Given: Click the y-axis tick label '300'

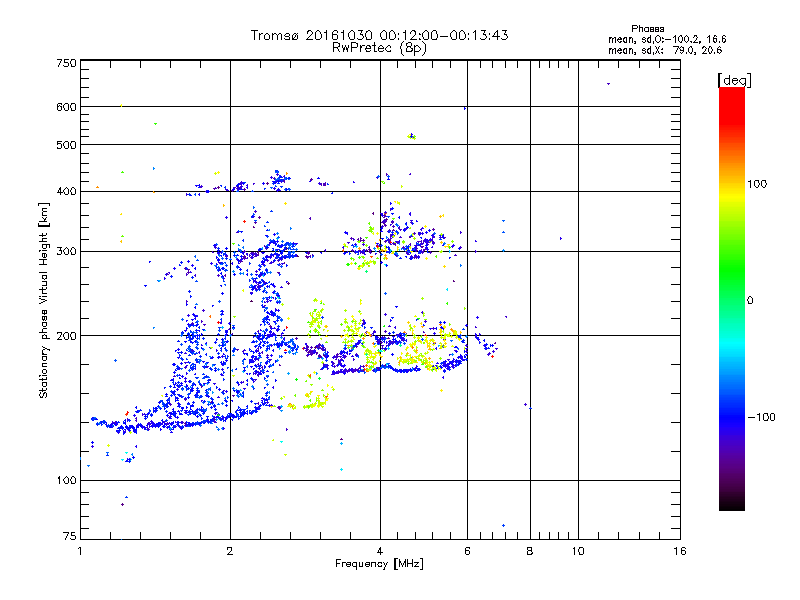Looking at the screenshot, I should point(66,252).
